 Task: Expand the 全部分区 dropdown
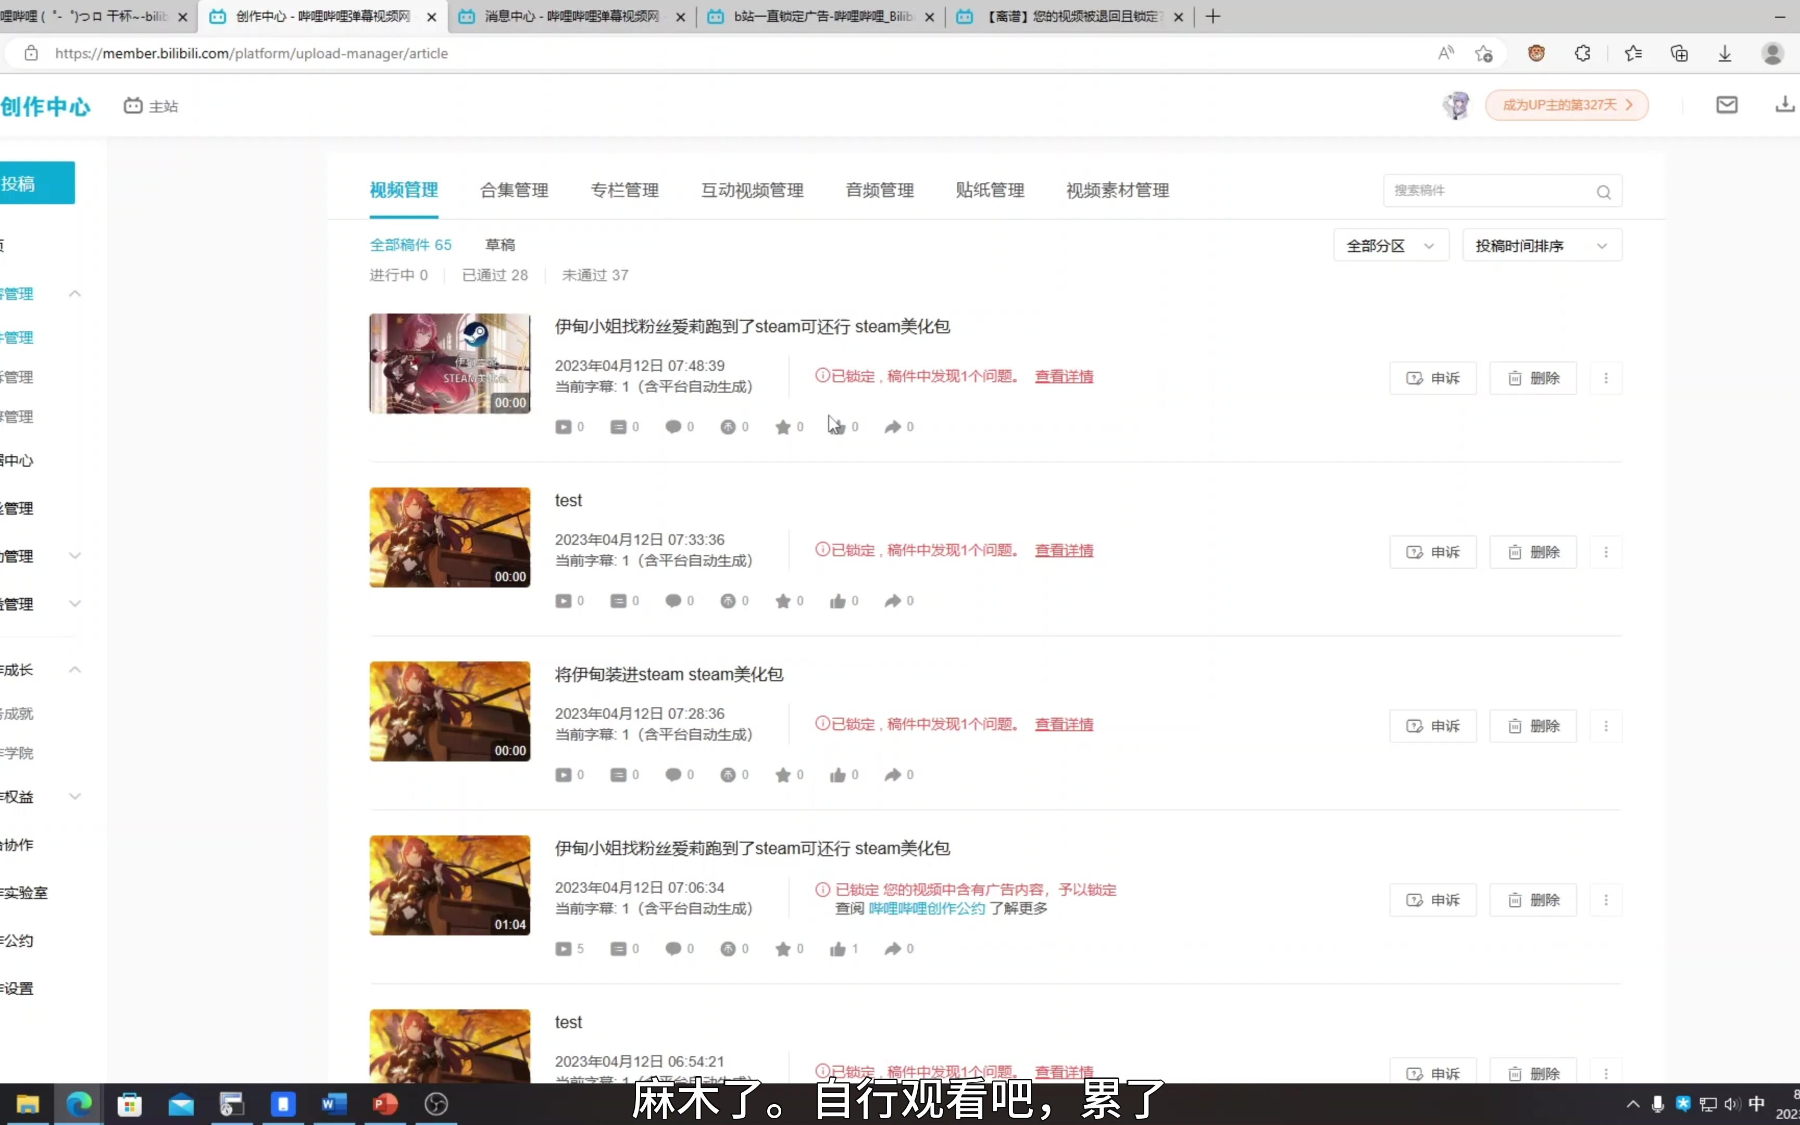pos(1390,246)
